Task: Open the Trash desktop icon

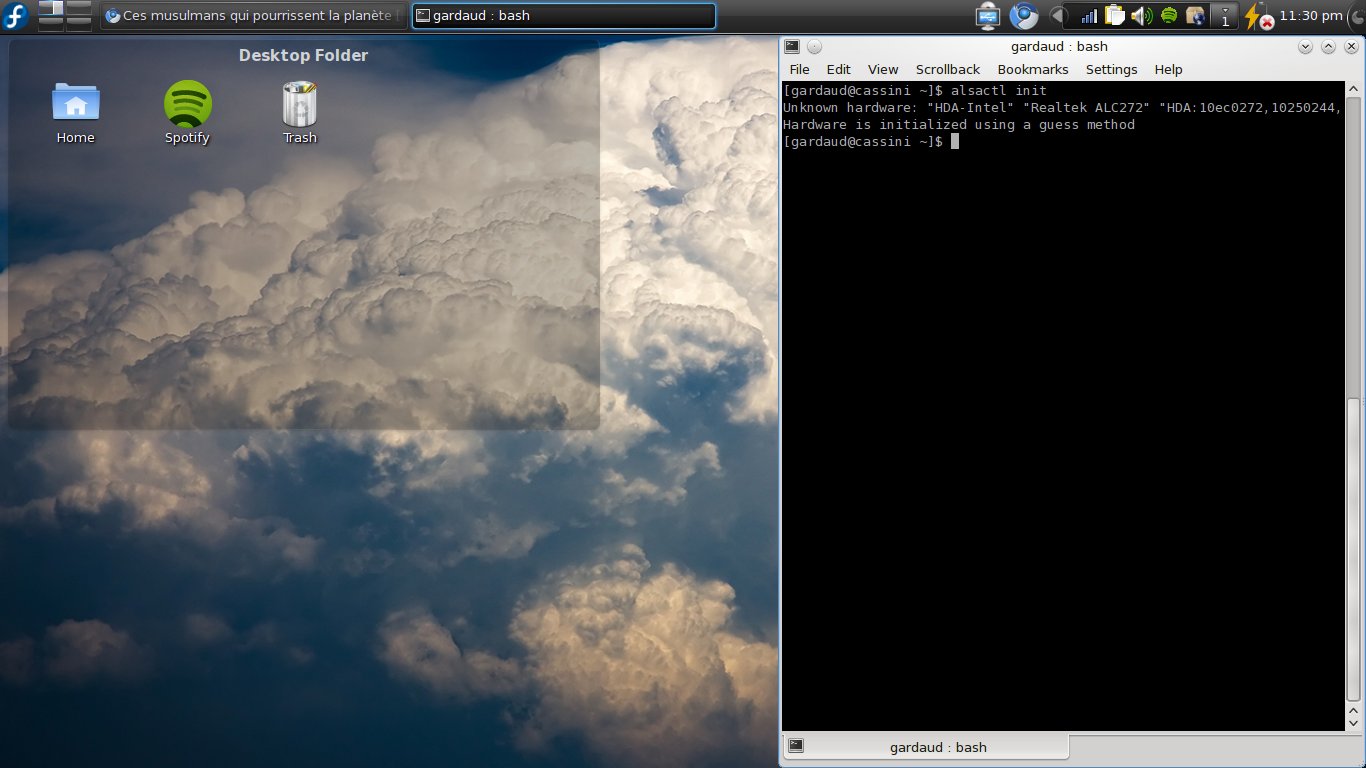Action: [299, 104]
